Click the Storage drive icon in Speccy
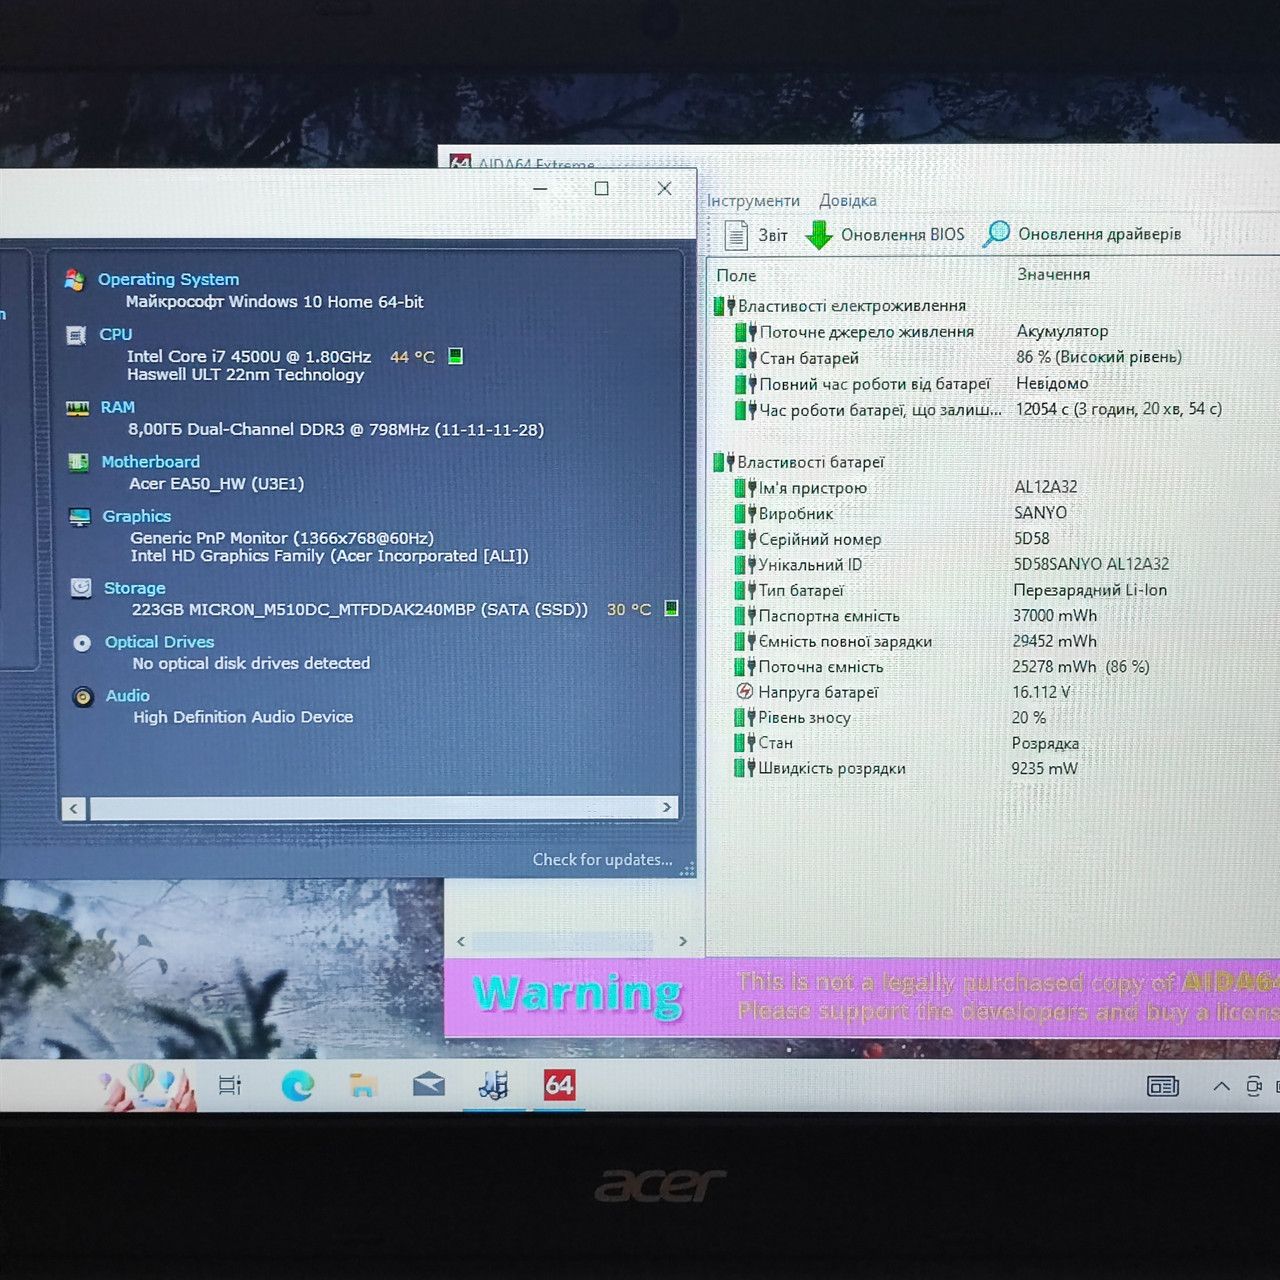1280x1280 pixels. tap(81, 588)
